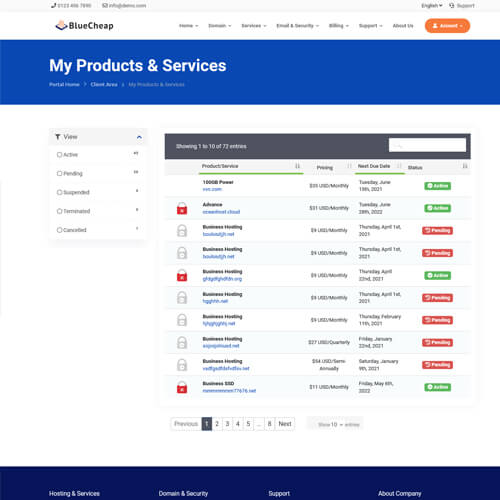Click the grey lock on the $27 Quarterly row
The image size is (500, 500).
coord(182,342)
